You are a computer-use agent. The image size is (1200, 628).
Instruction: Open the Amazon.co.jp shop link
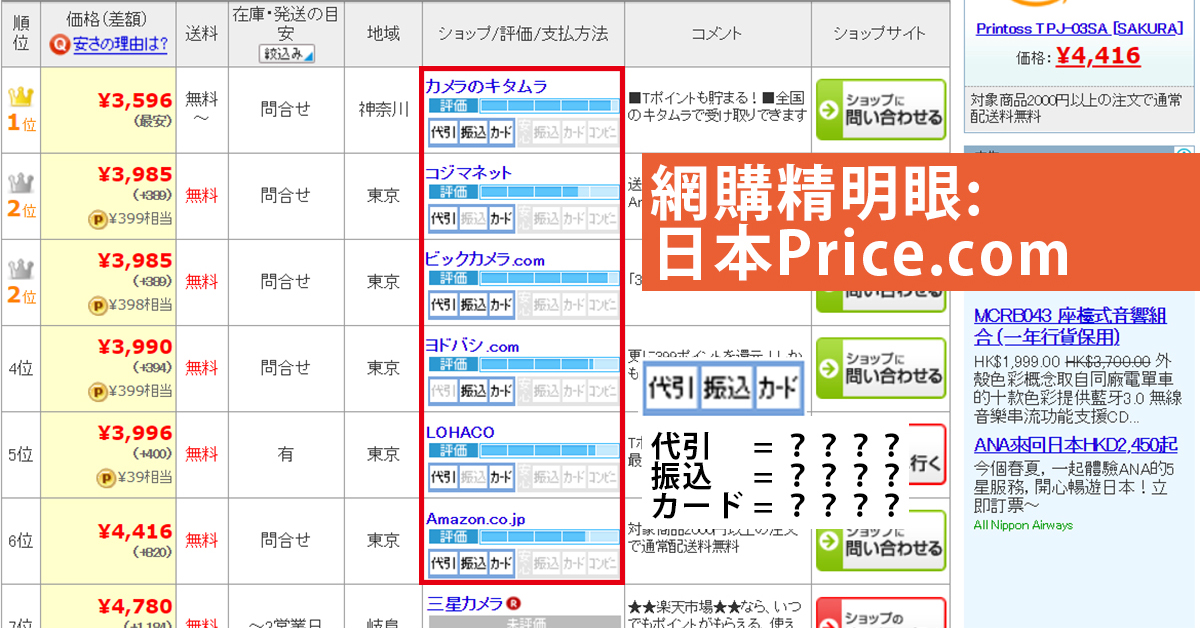[x=475, y=519]
